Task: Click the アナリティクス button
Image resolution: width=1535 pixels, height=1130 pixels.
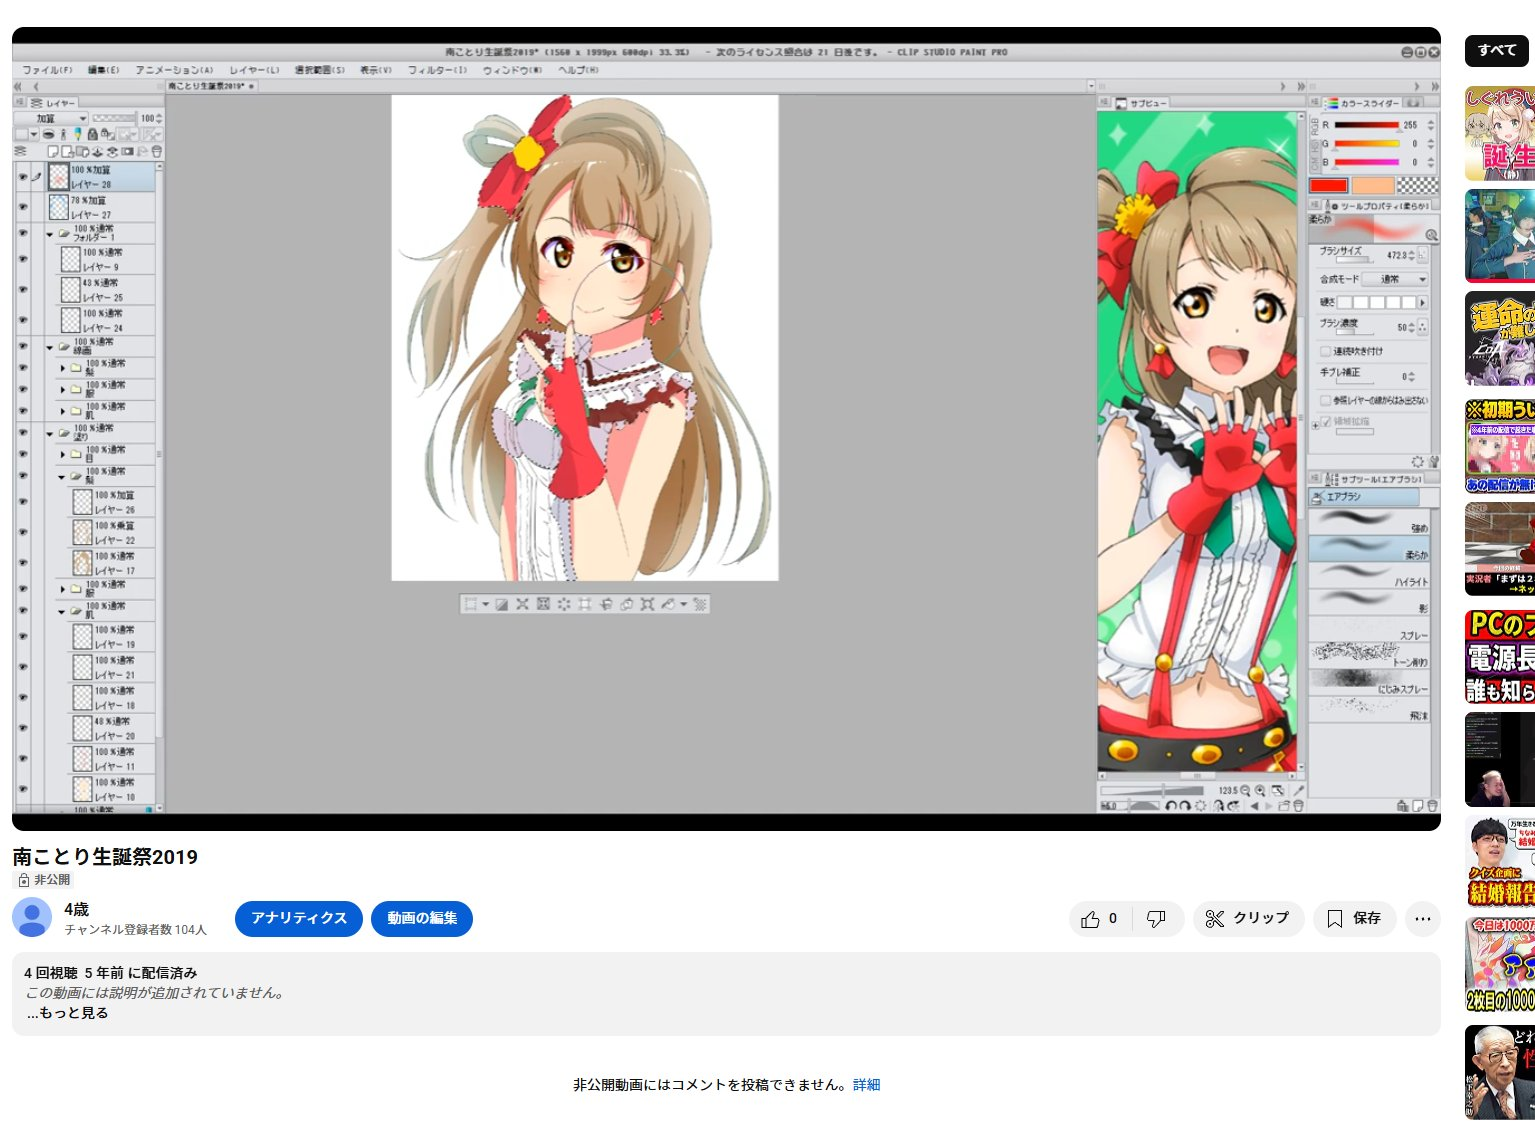Action: pos(299,918)
